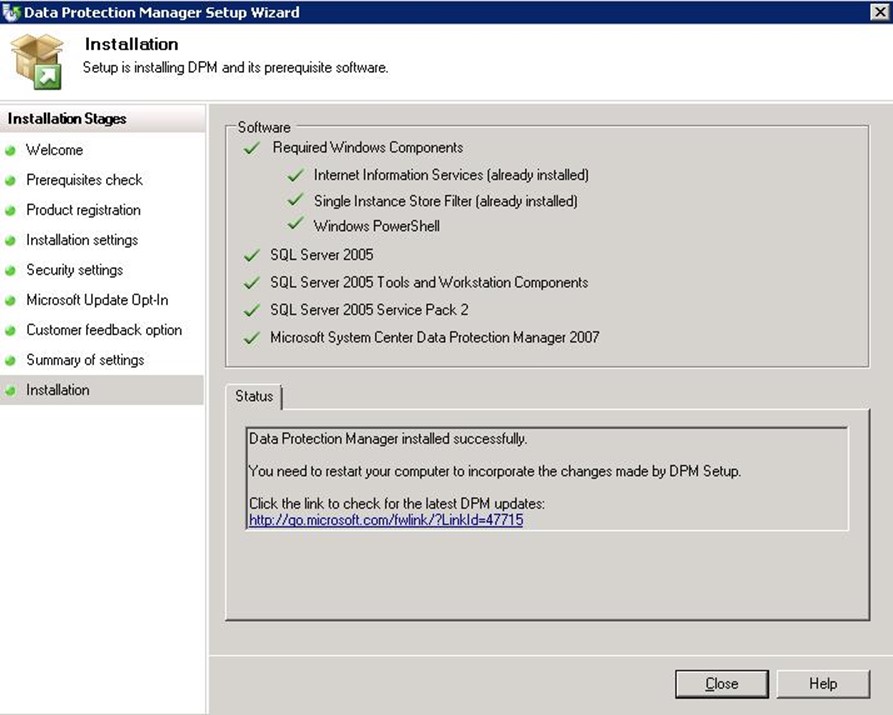Click green bullet beside Welcome stage

pos(11,151)
